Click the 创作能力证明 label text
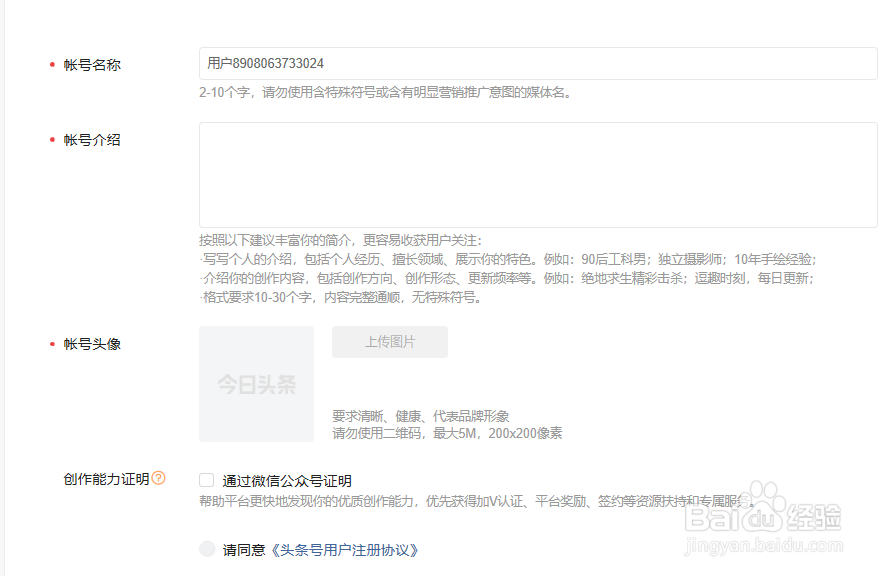 [x=106, y=479]
